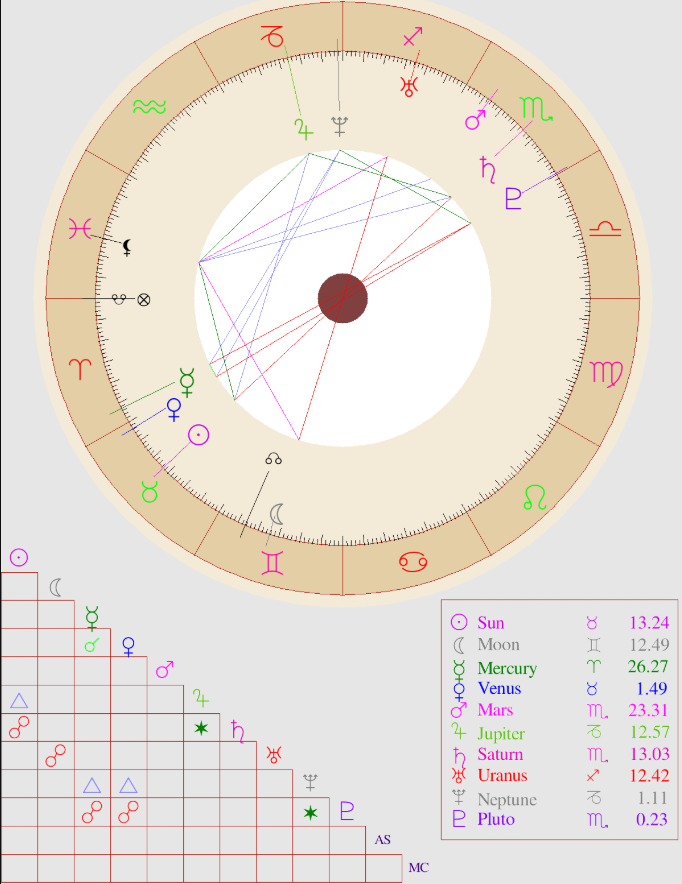Screen dimensions: 682x884
Task: Select the Neptune-Pluto sextile star
Action: click(311, 812)
